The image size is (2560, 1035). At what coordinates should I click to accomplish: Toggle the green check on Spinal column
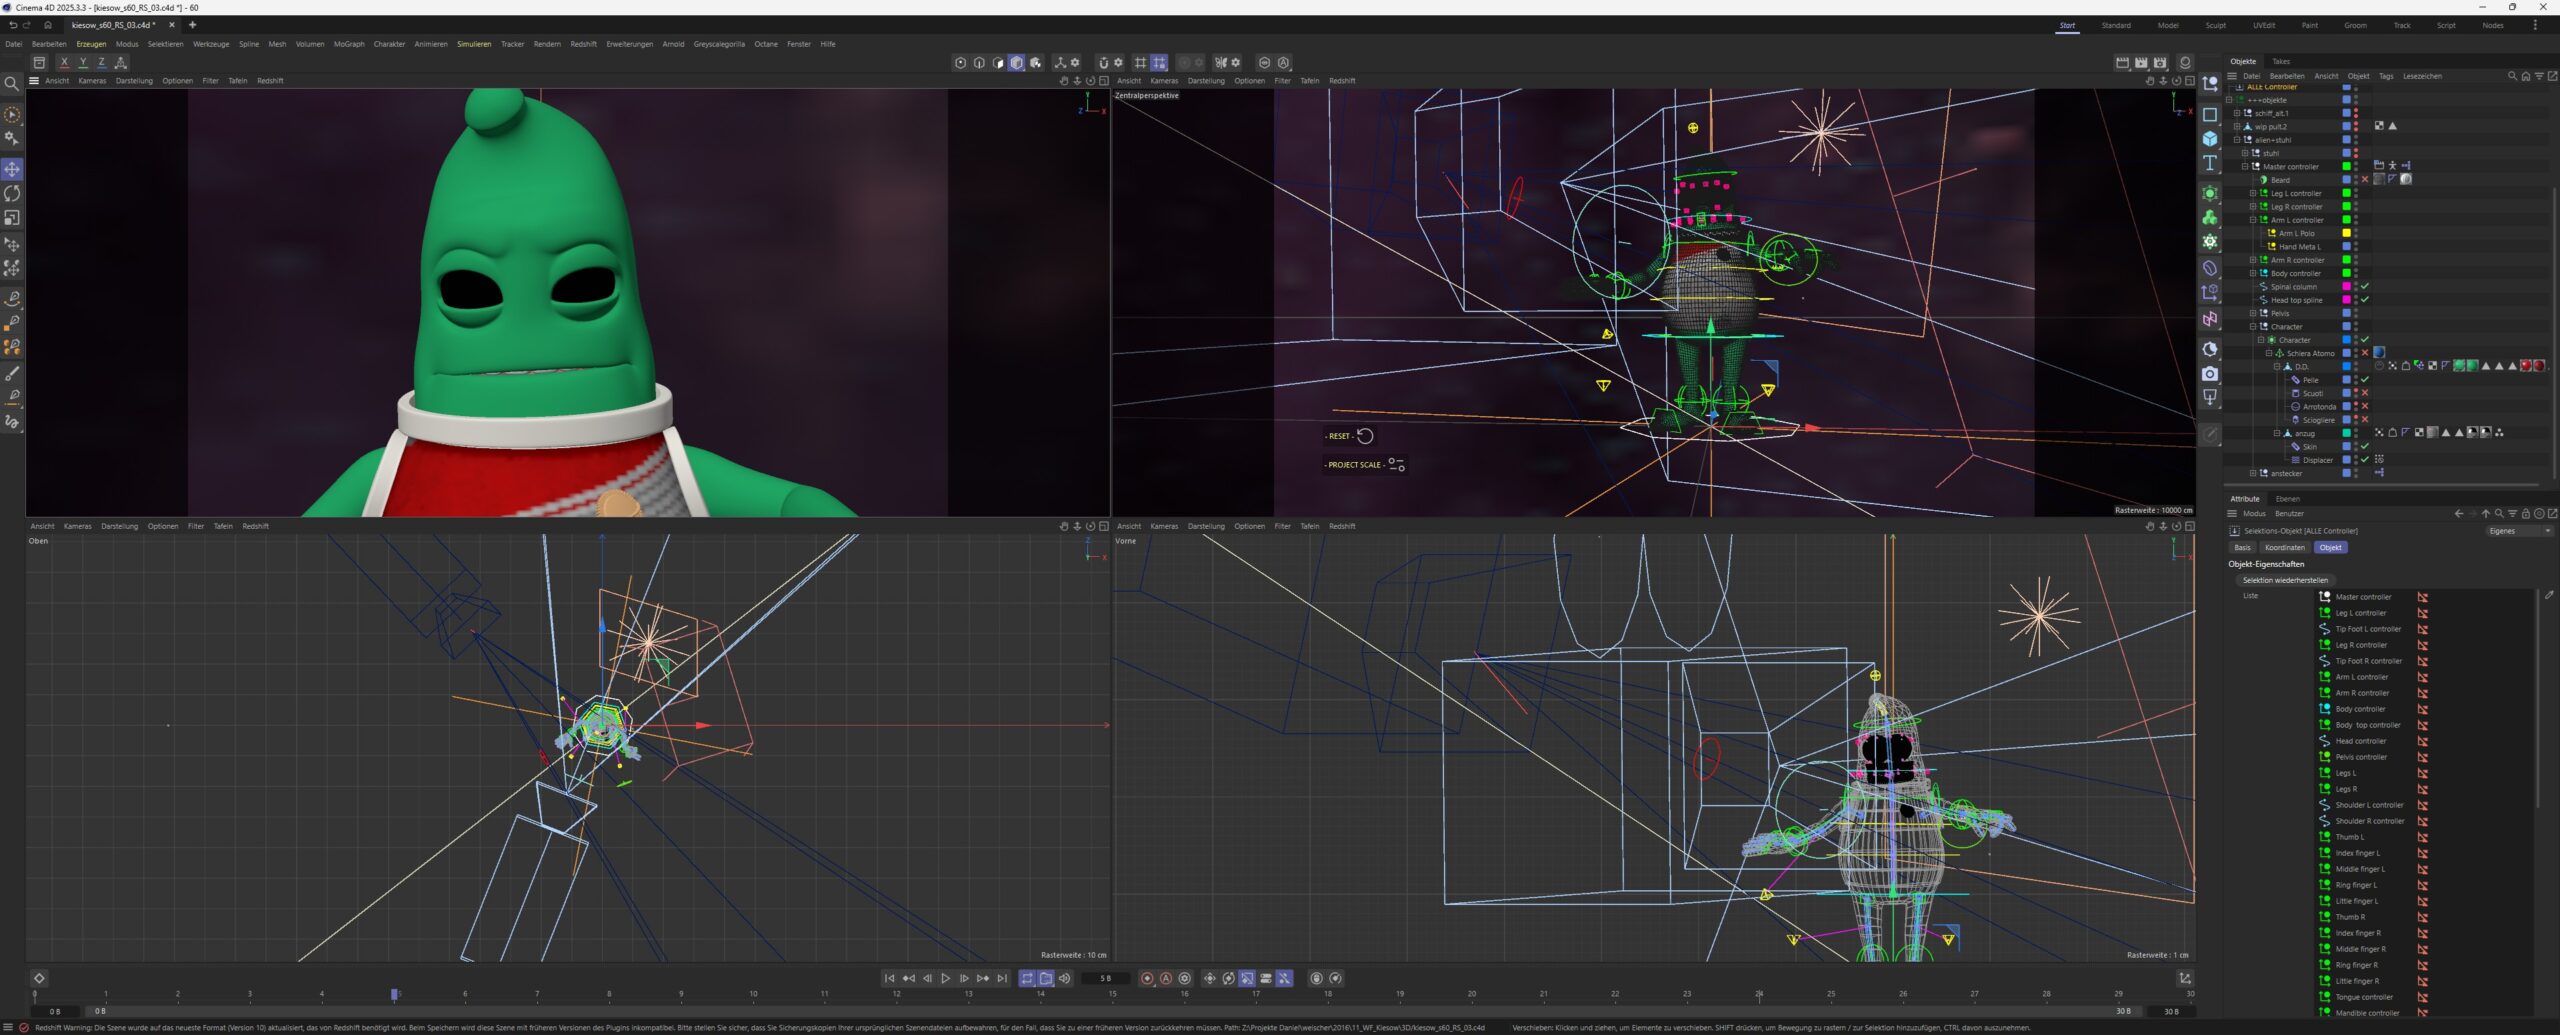pos(2365,287)
